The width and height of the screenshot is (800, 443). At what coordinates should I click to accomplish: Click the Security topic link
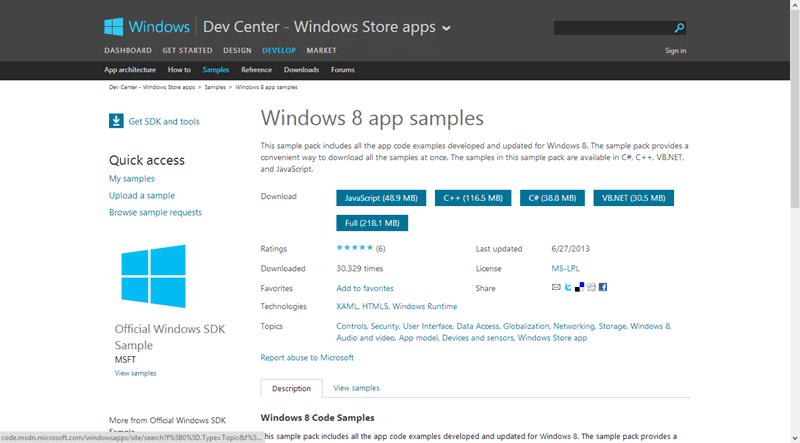click(384, 326)
